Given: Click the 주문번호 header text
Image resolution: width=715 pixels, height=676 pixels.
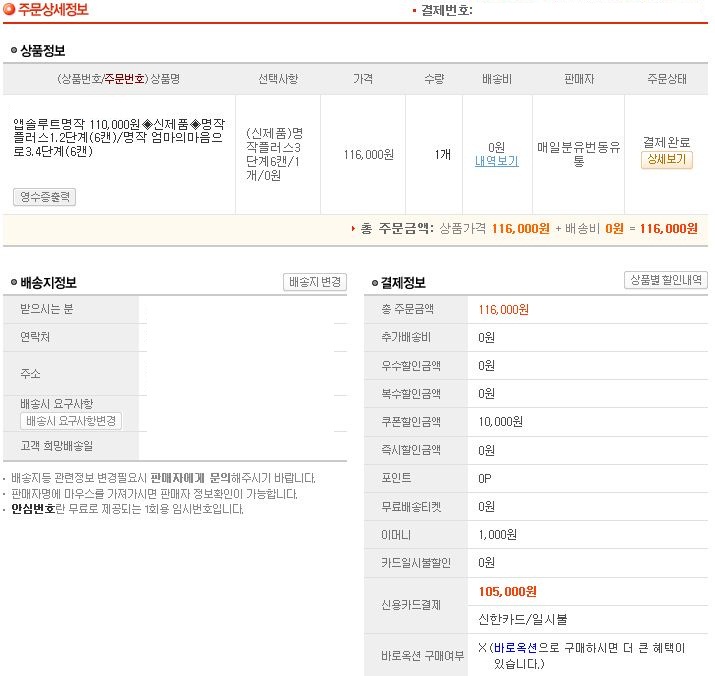Looking at the screenshot, I should (124, 79).
